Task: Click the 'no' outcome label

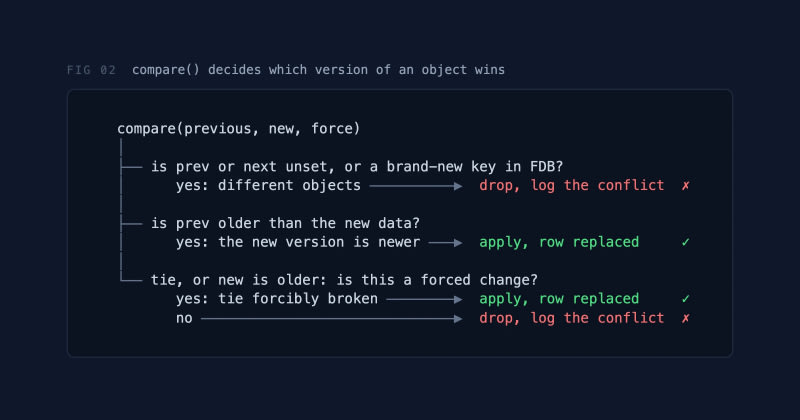Action: [184, 318]
